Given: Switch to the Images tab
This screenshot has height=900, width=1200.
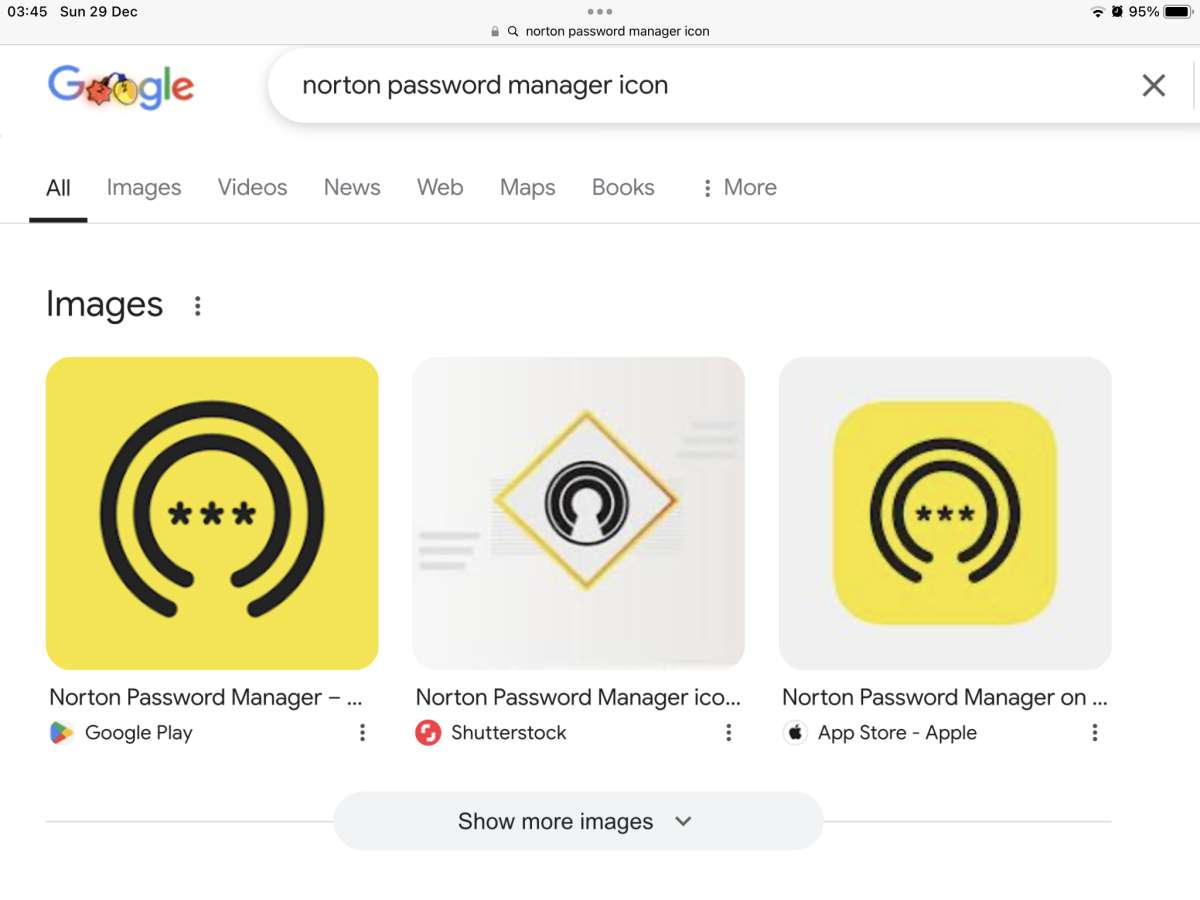Looking at the screenshot, I should pyautogui.click(x=144, y=187).
